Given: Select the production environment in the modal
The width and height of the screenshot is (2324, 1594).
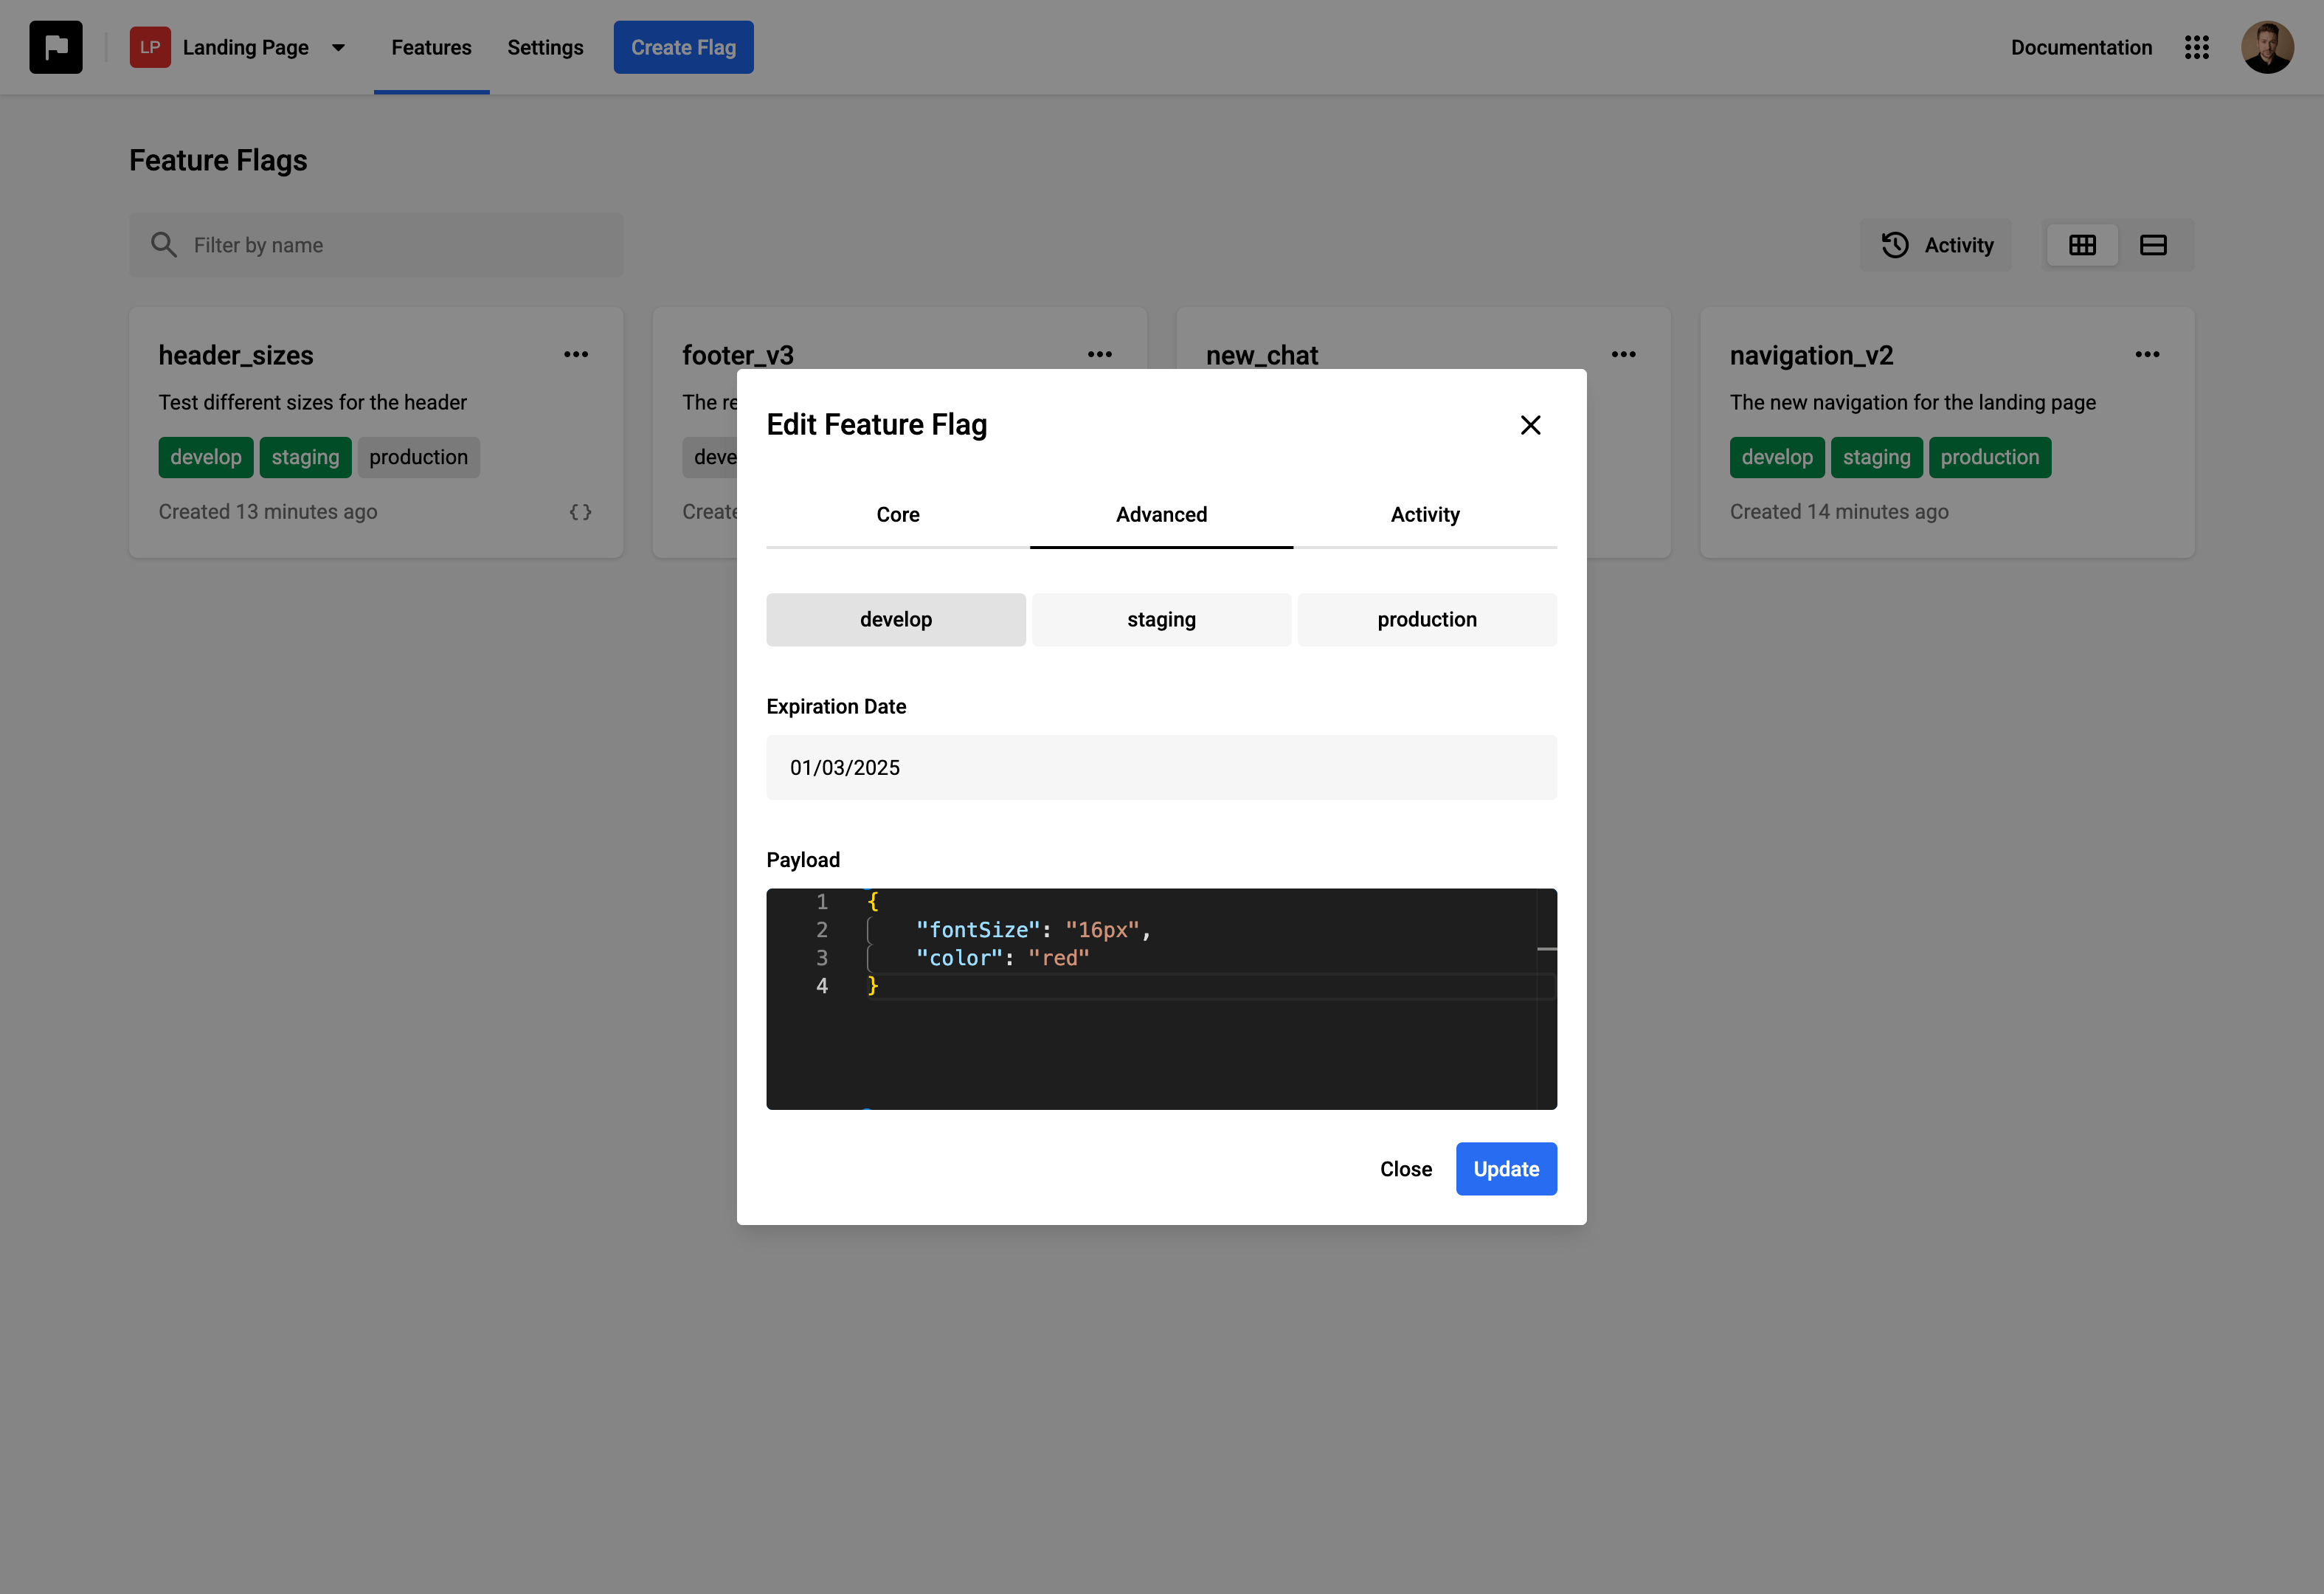Looking at the screenshot, I should click(1427, 619).
